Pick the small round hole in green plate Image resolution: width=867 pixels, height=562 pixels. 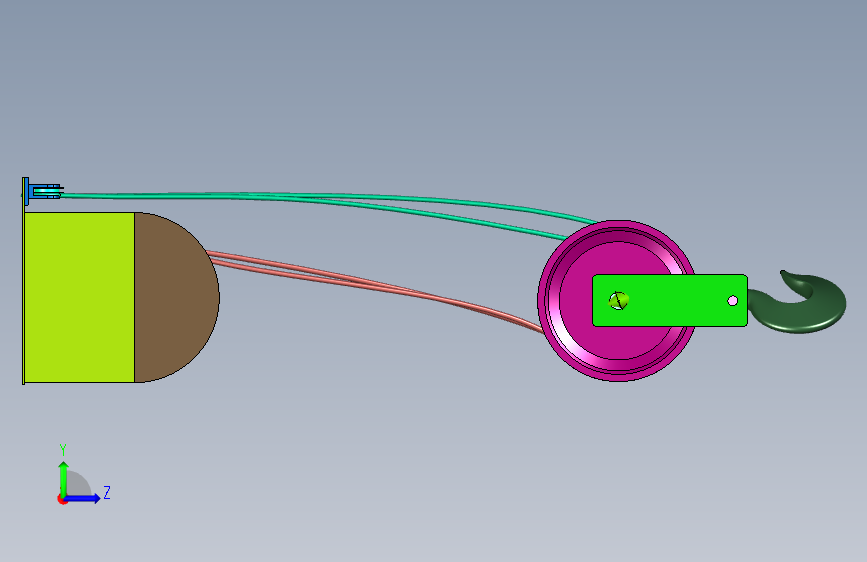click(x=733, y=300)
